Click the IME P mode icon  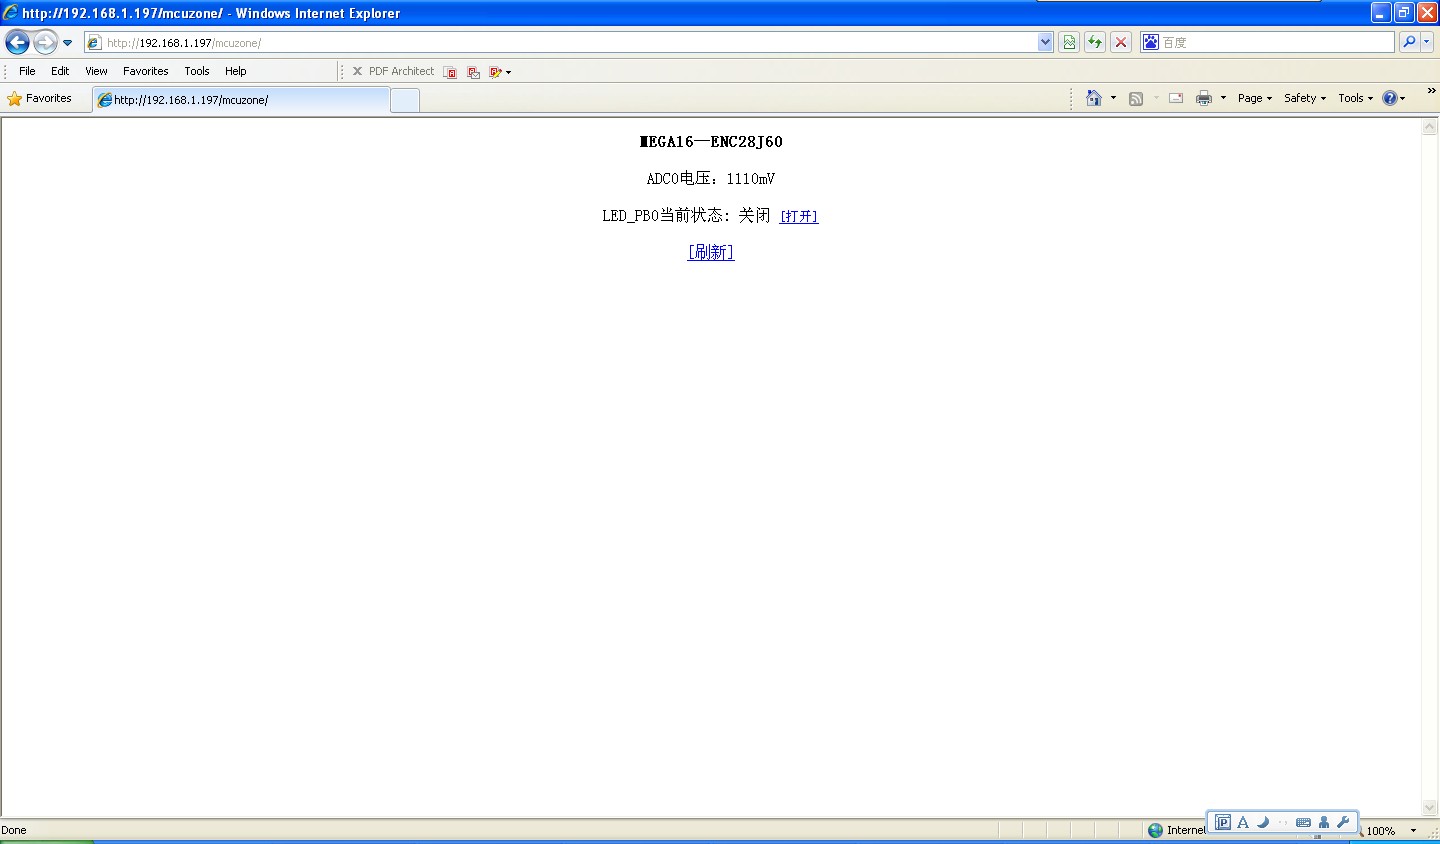[x=1222, y=822]
